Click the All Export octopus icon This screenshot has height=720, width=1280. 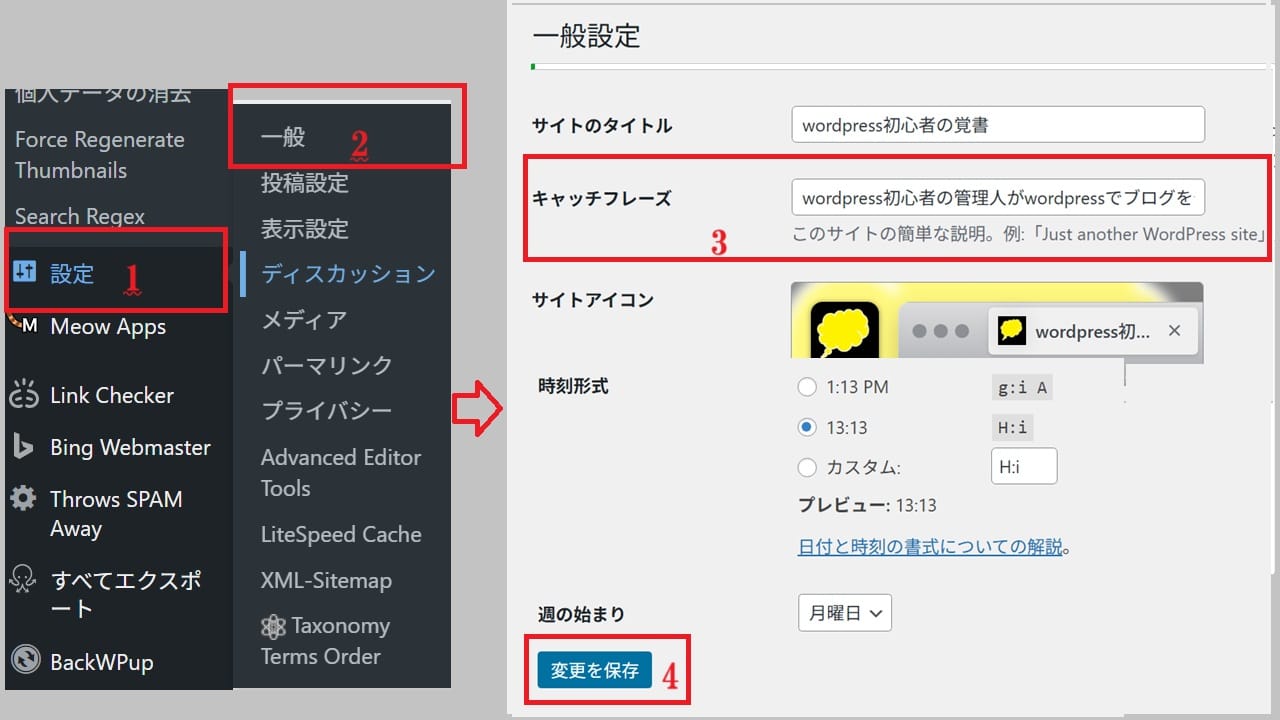click(23, 580)
